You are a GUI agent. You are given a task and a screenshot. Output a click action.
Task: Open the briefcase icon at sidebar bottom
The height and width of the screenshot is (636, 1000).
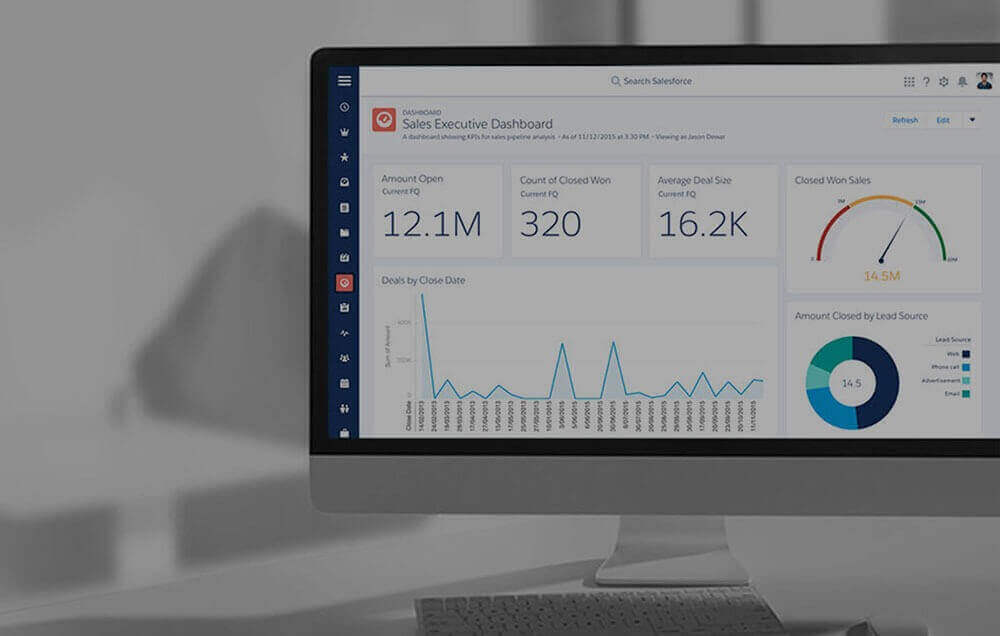tap(344, 433)
